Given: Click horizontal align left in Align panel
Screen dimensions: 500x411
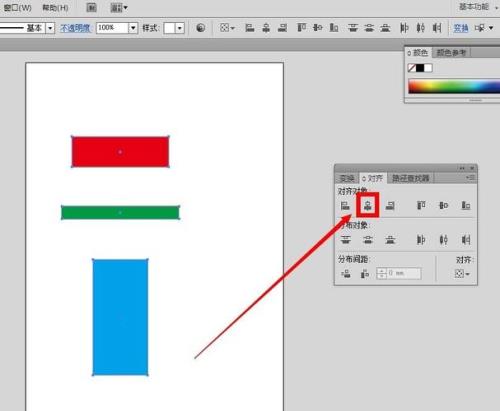Looking at the screenshot, I should [x=345, y=206].
